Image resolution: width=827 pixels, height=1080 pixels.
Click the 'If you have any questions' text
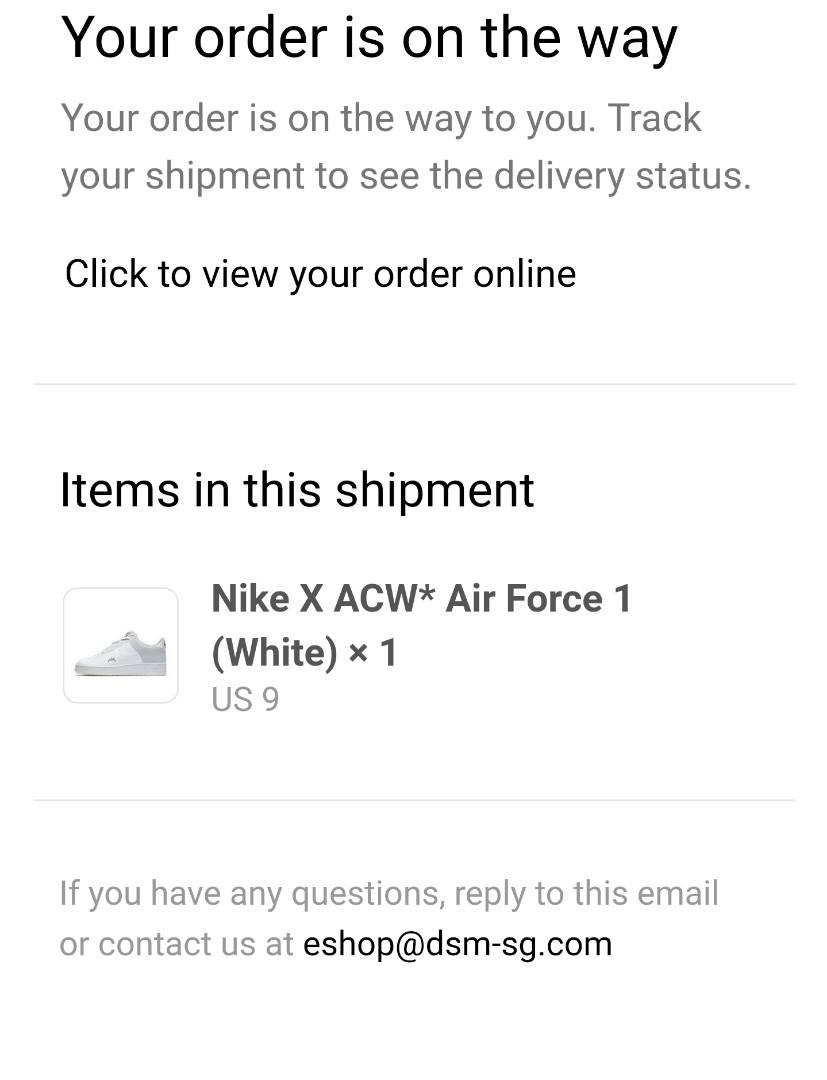(251, 893)
